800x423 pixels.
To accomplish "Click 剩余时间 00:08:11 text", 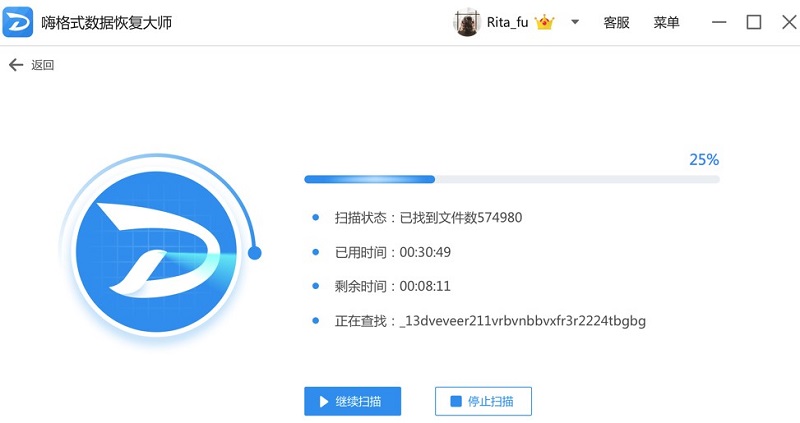I will click(x=392, y=286).
